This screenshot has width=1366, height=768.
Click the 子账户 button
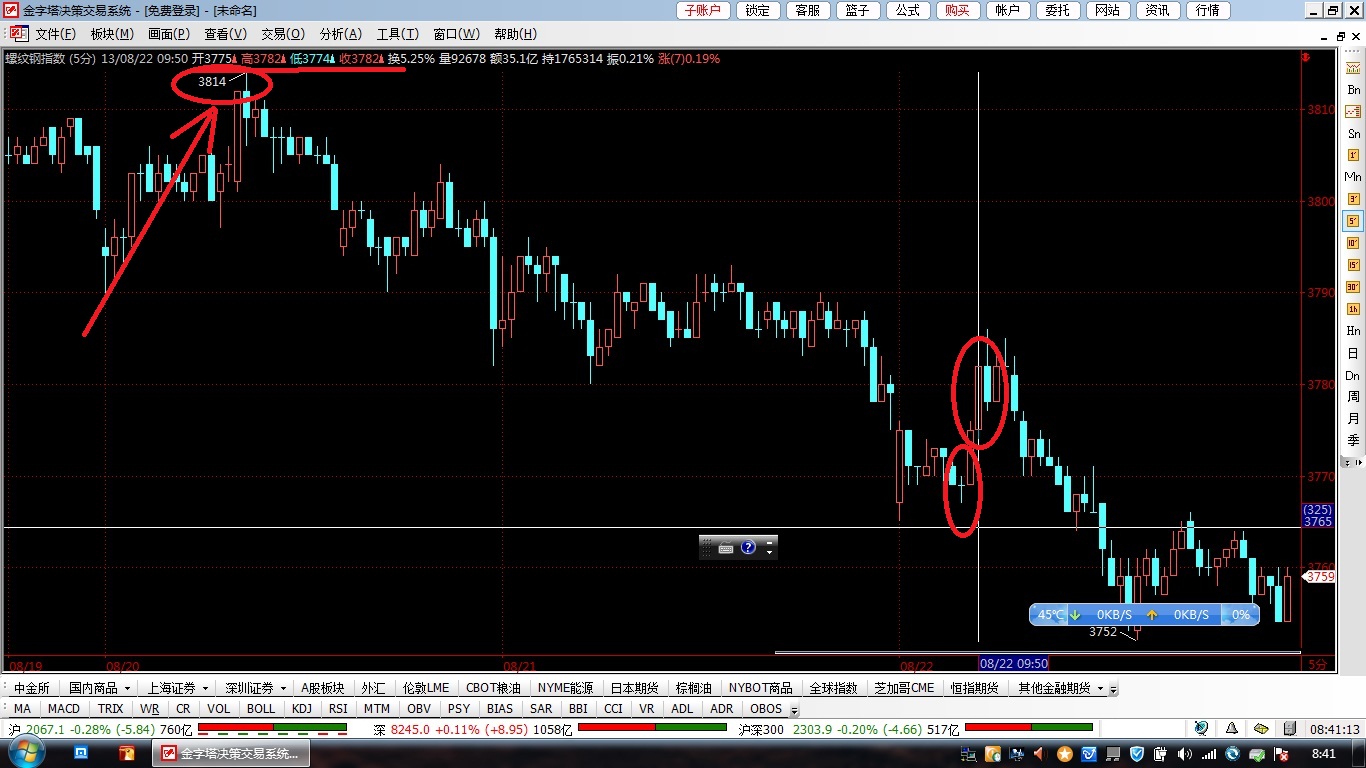point(704,10)
